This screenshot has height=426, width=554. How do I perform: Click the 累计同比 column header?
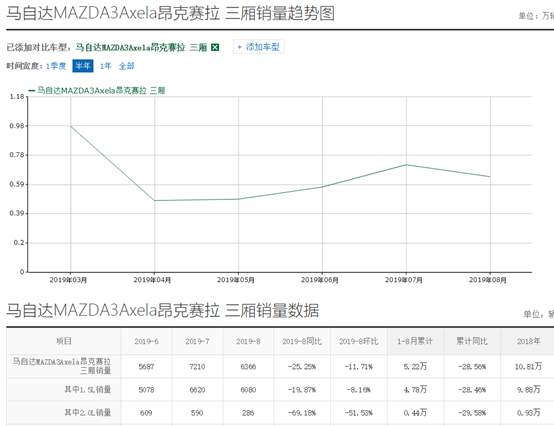(x=472, y=341)
